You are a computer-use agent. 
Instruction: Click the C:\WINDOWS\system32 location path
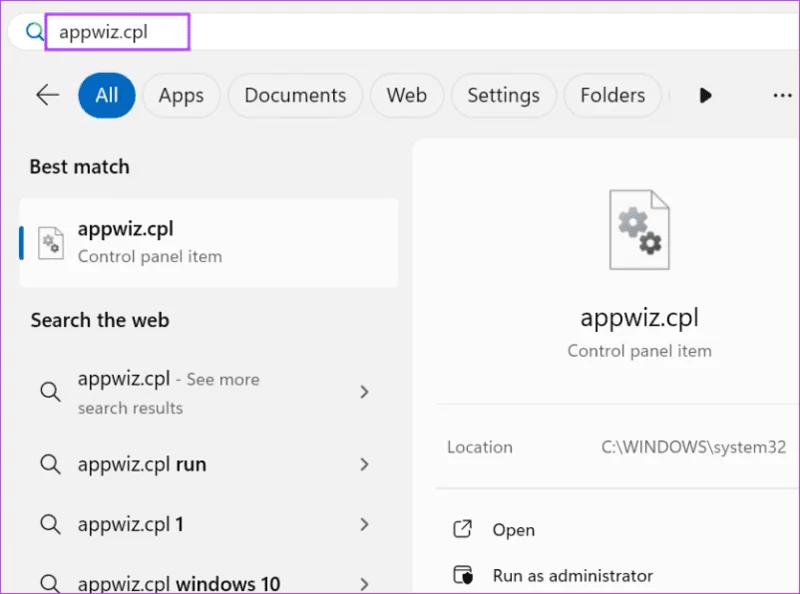(x=693, y=447)
